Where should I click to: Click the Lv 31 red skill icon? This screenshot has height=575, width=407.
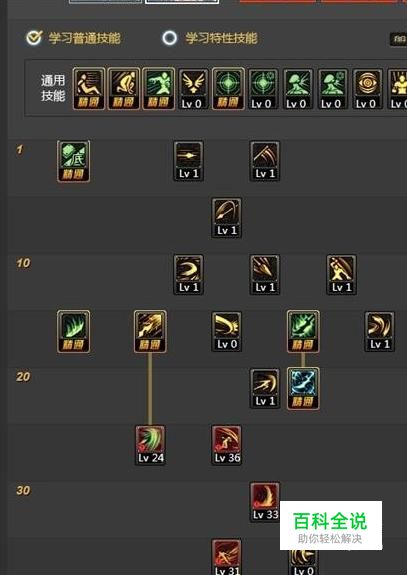tap(227, 557)
